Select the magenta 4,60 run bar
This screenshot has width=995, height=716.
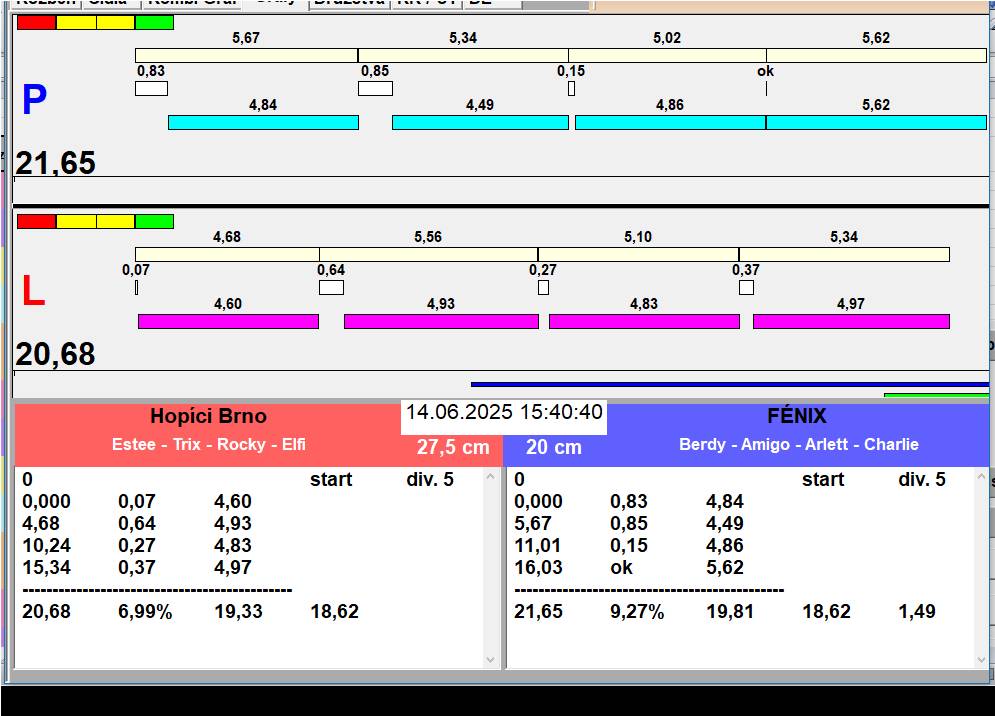coord(228,321)
